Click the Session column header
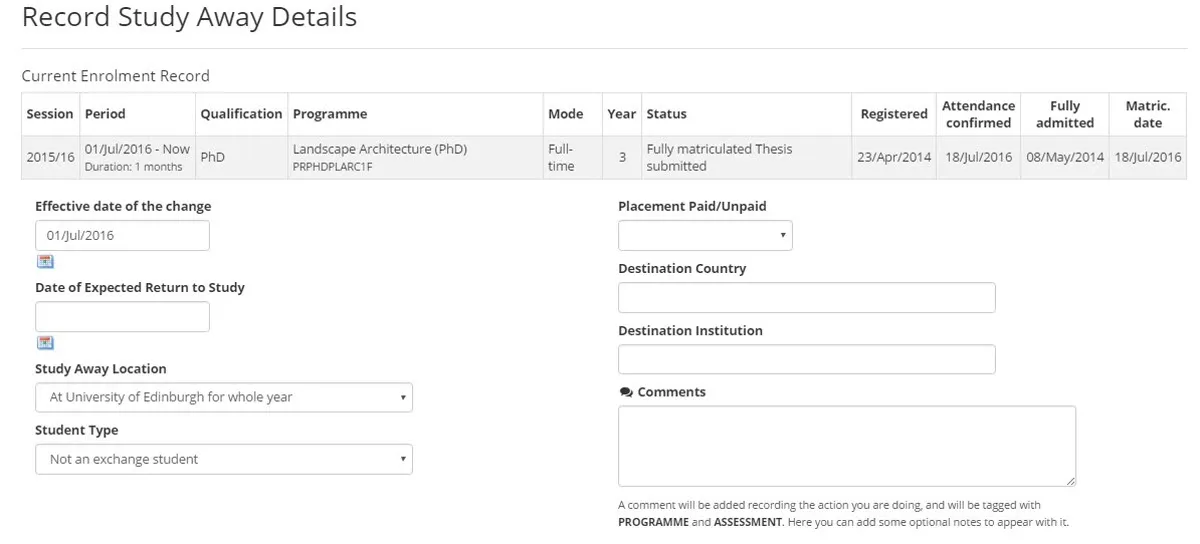Image resolution: width=1200 pixels, height=544 pixels. click(50, 114)
